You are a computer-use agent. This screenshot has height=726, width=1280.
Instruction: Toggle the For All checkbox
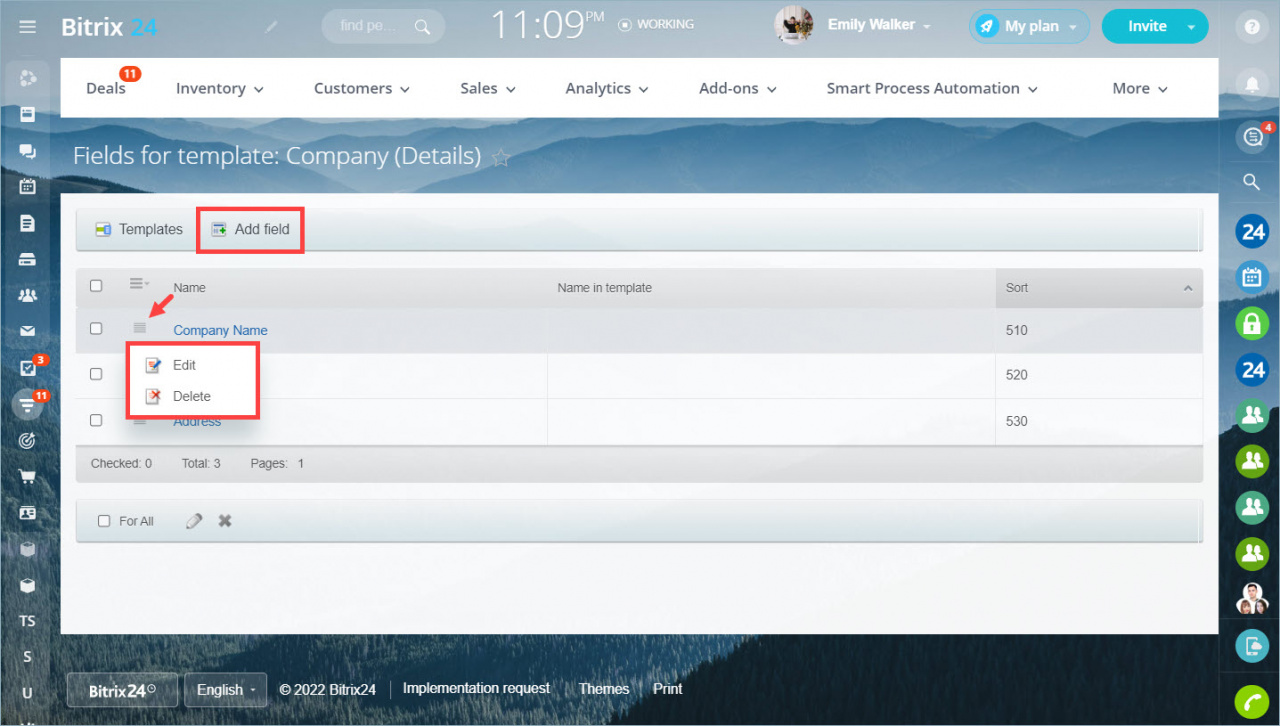click(x=104, y=521)
